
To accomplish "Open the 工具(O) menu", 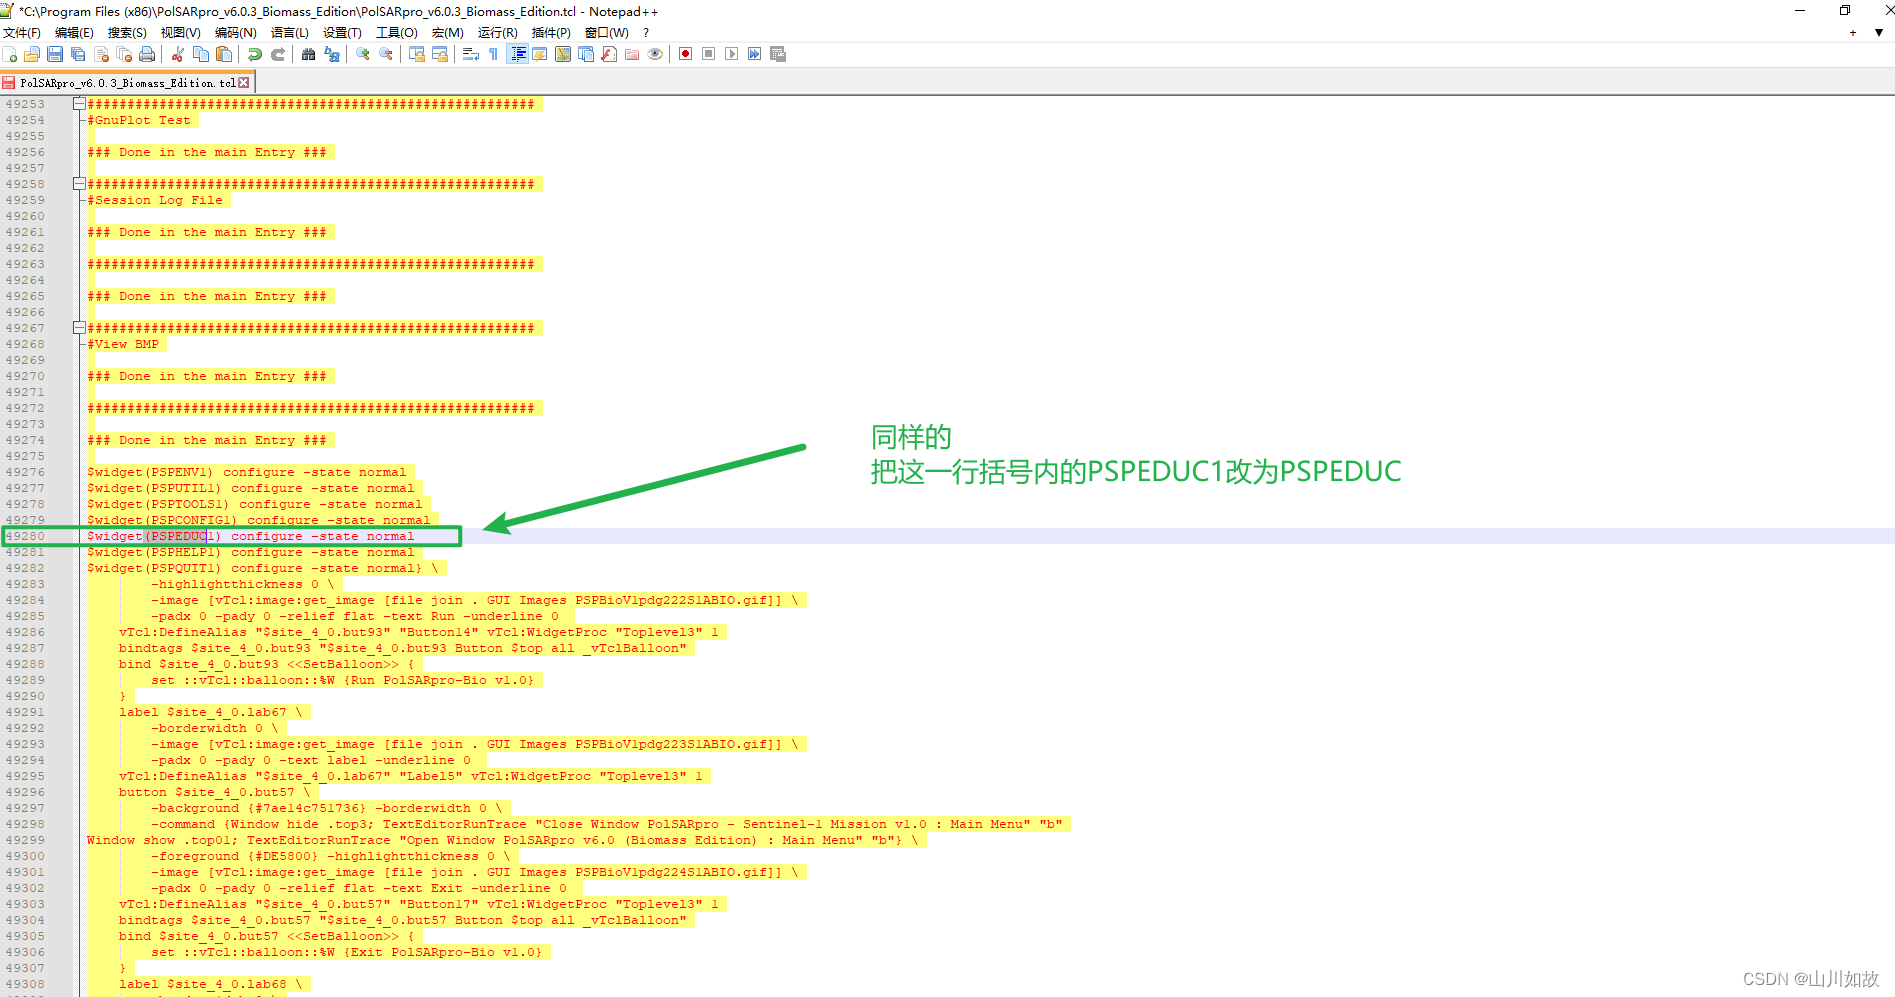I will click(397, 33).
